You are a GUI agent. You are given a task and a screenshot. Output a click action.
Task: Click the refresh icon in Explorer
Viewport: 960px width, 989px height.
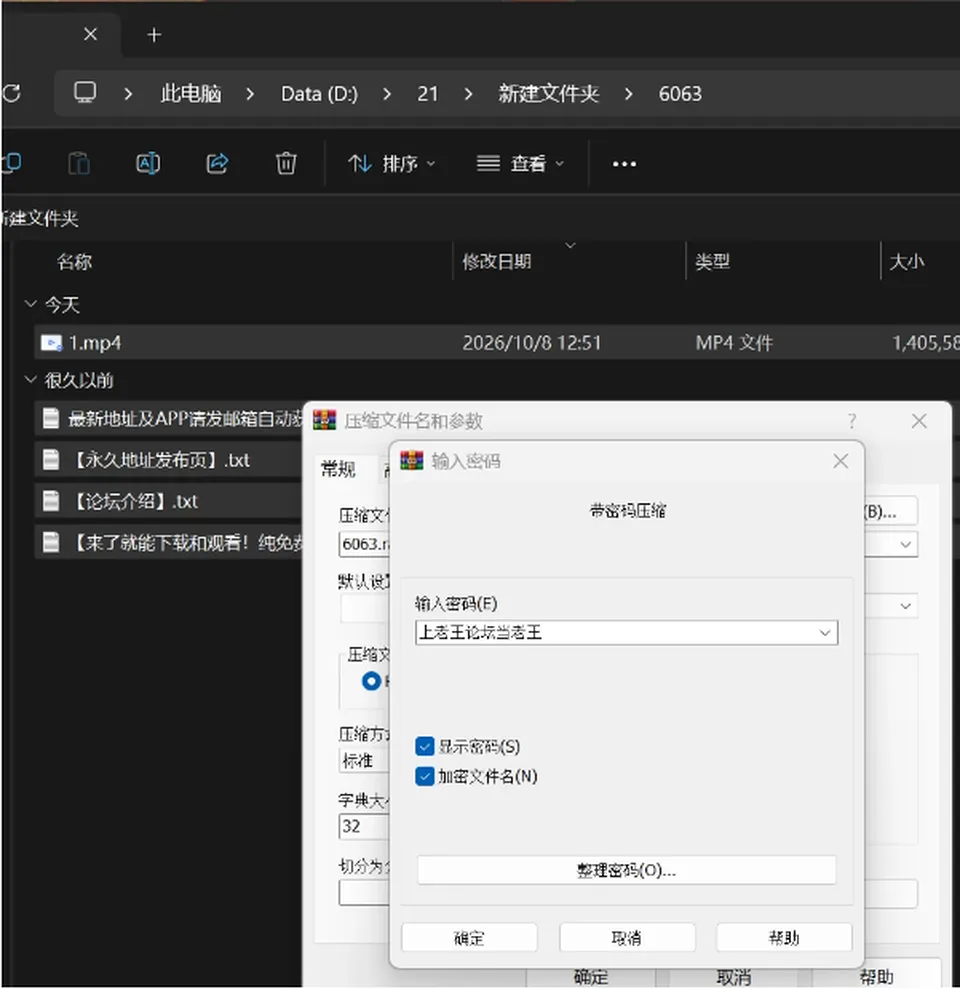tap(12, 93)
